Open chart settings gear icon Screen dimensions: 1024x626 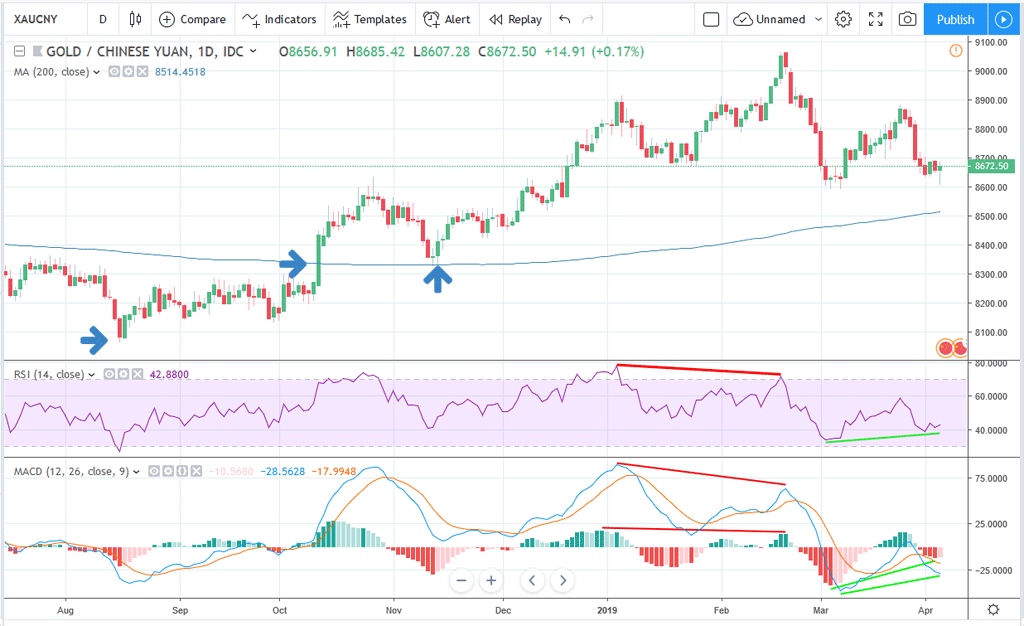843,19
